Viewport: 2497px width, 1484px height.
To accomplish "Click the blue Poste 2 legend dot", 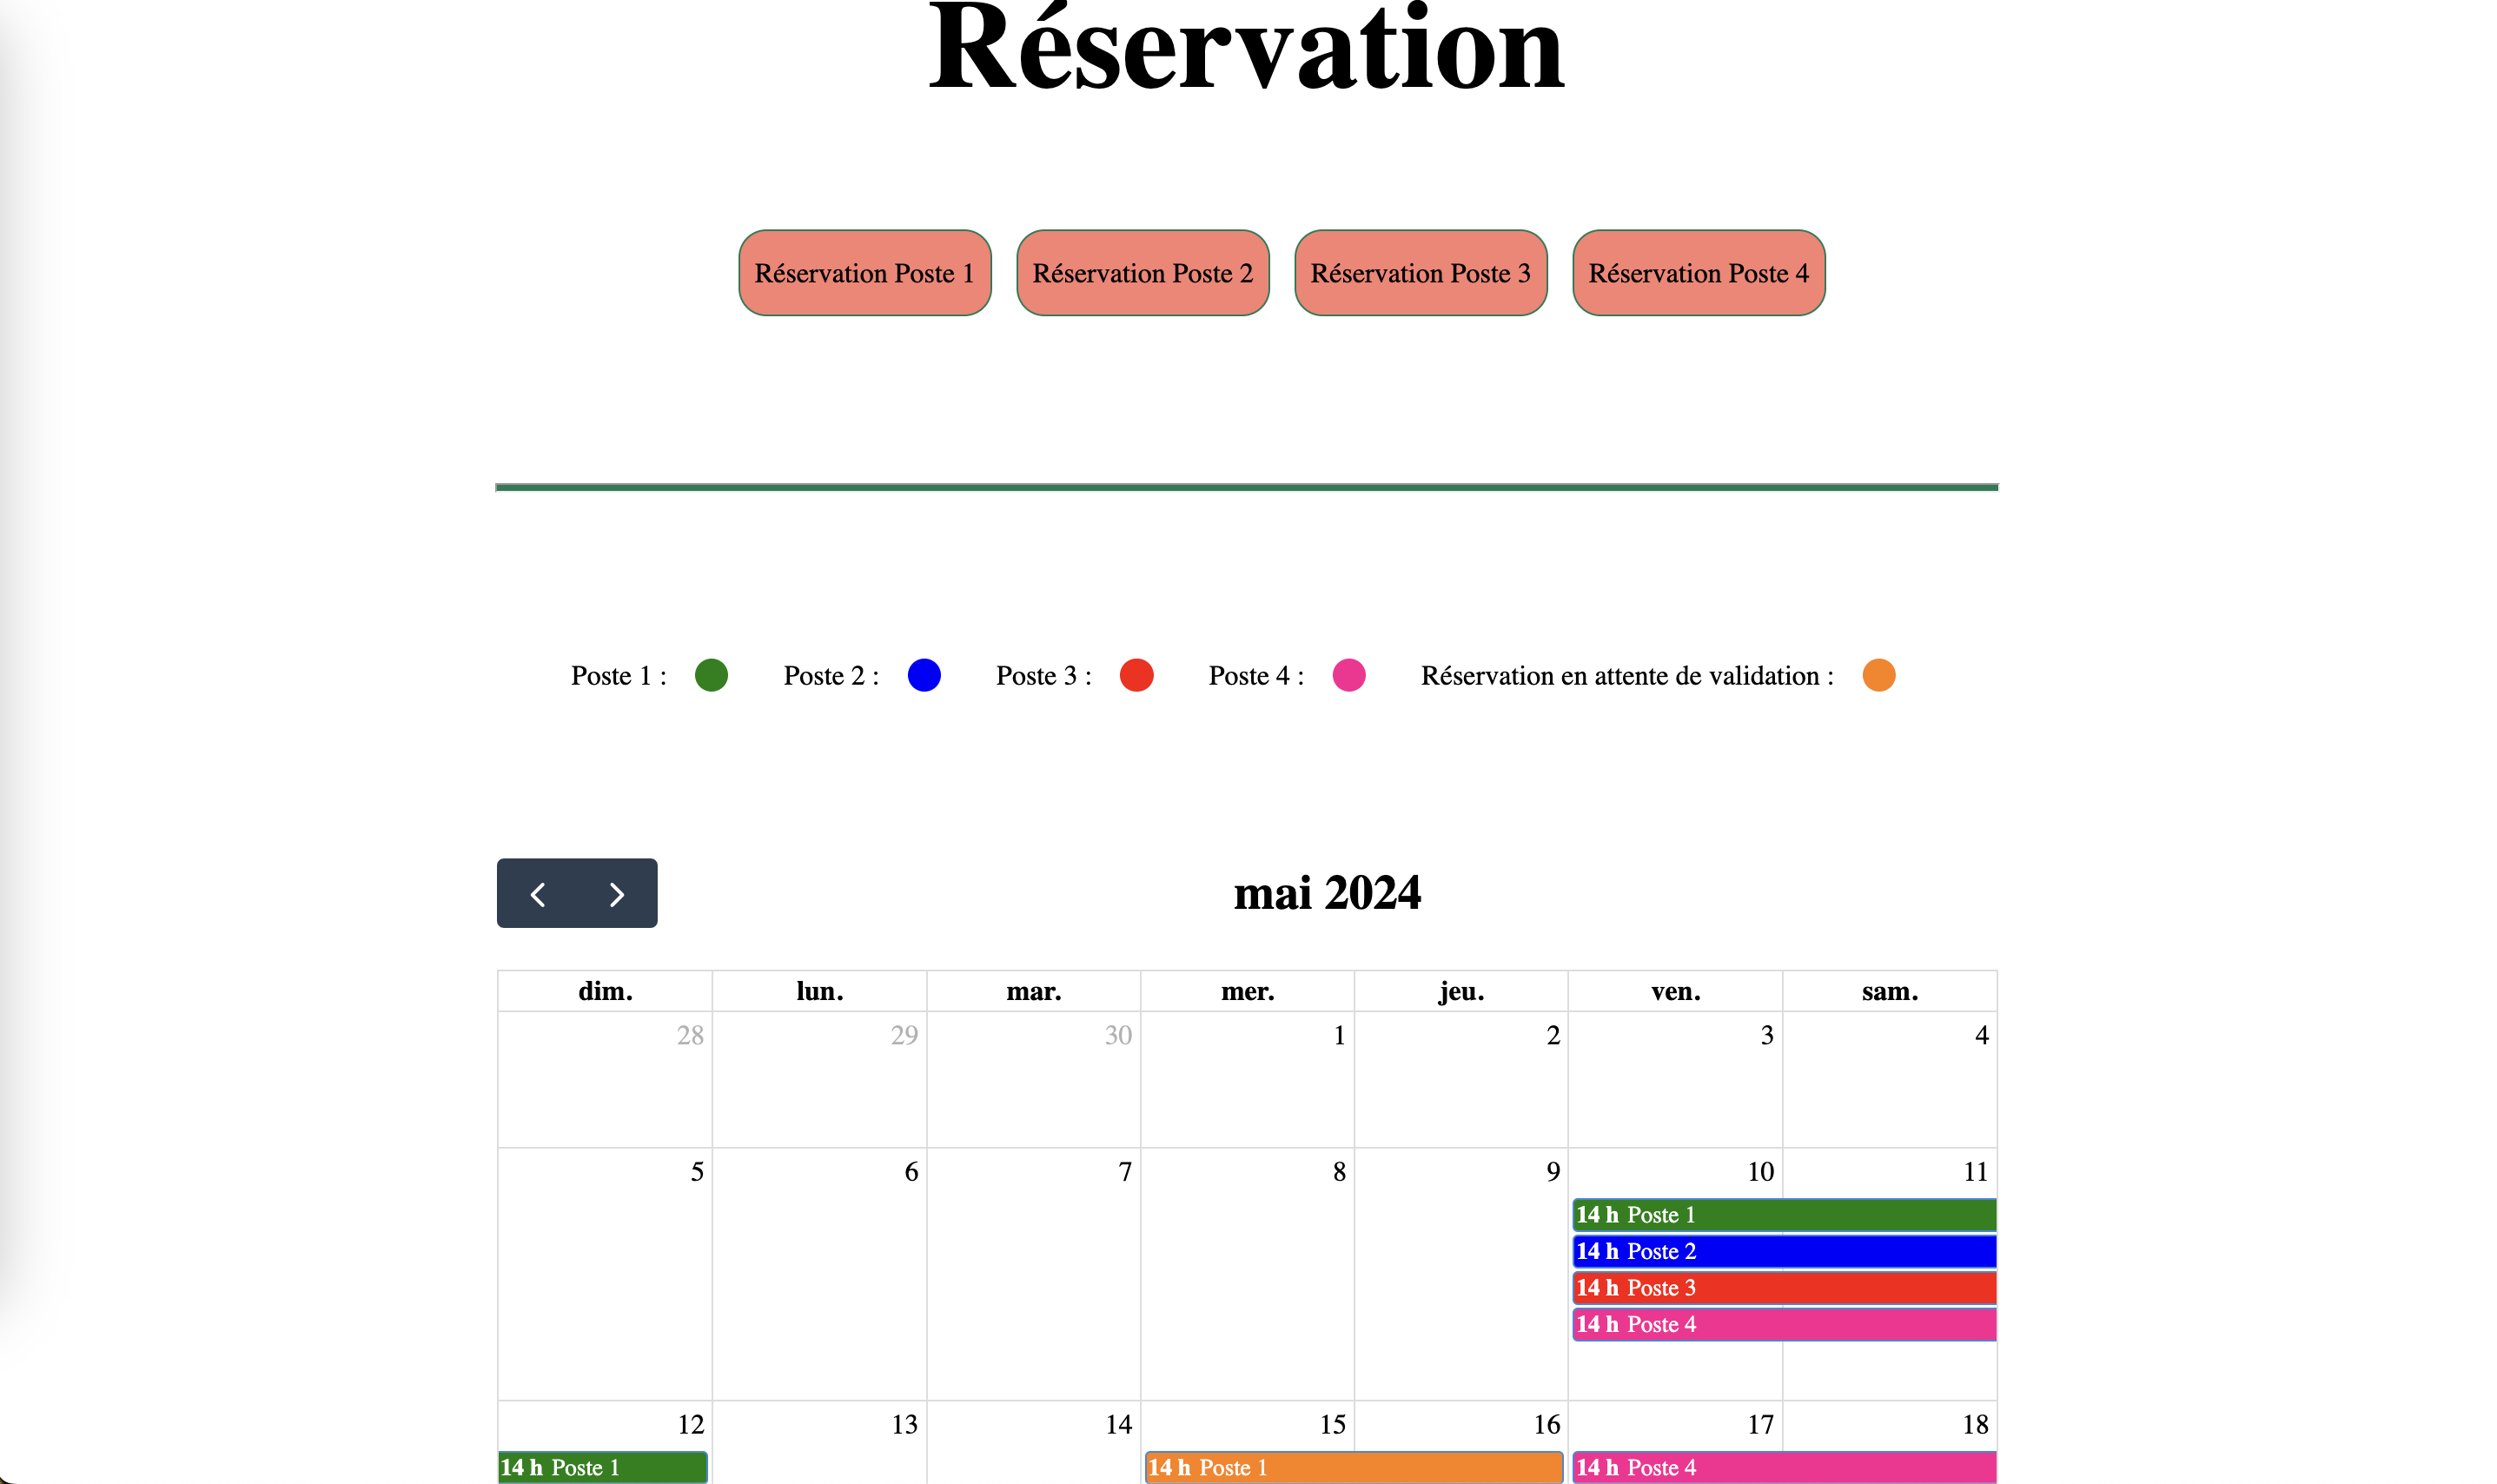I will click(924, 675).
